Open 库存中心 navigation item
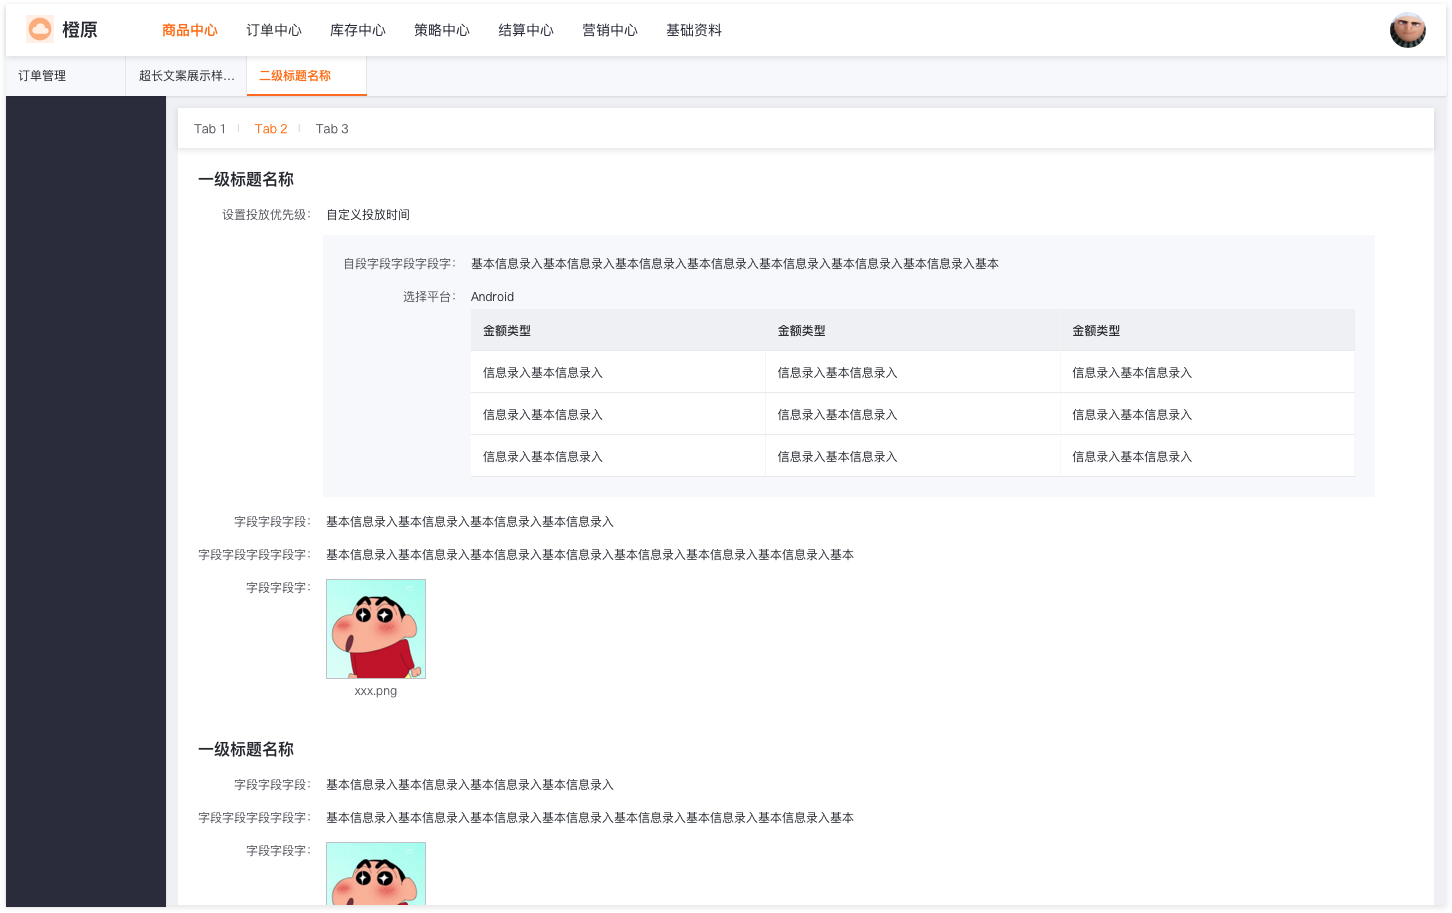 (x=358, y=30)
